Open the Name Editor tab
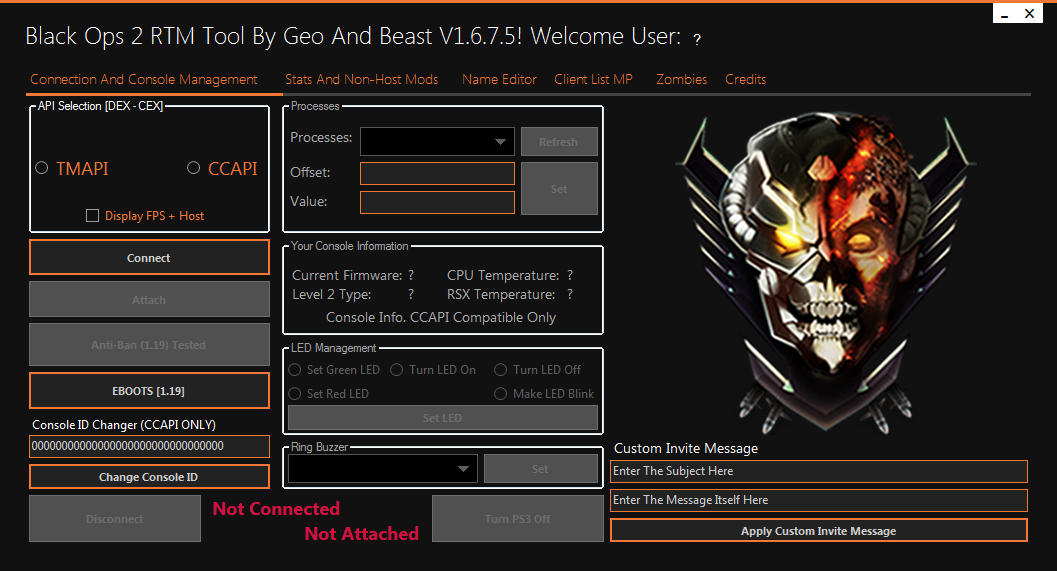Screen dimensions: 1057x571 pos(500,80)
